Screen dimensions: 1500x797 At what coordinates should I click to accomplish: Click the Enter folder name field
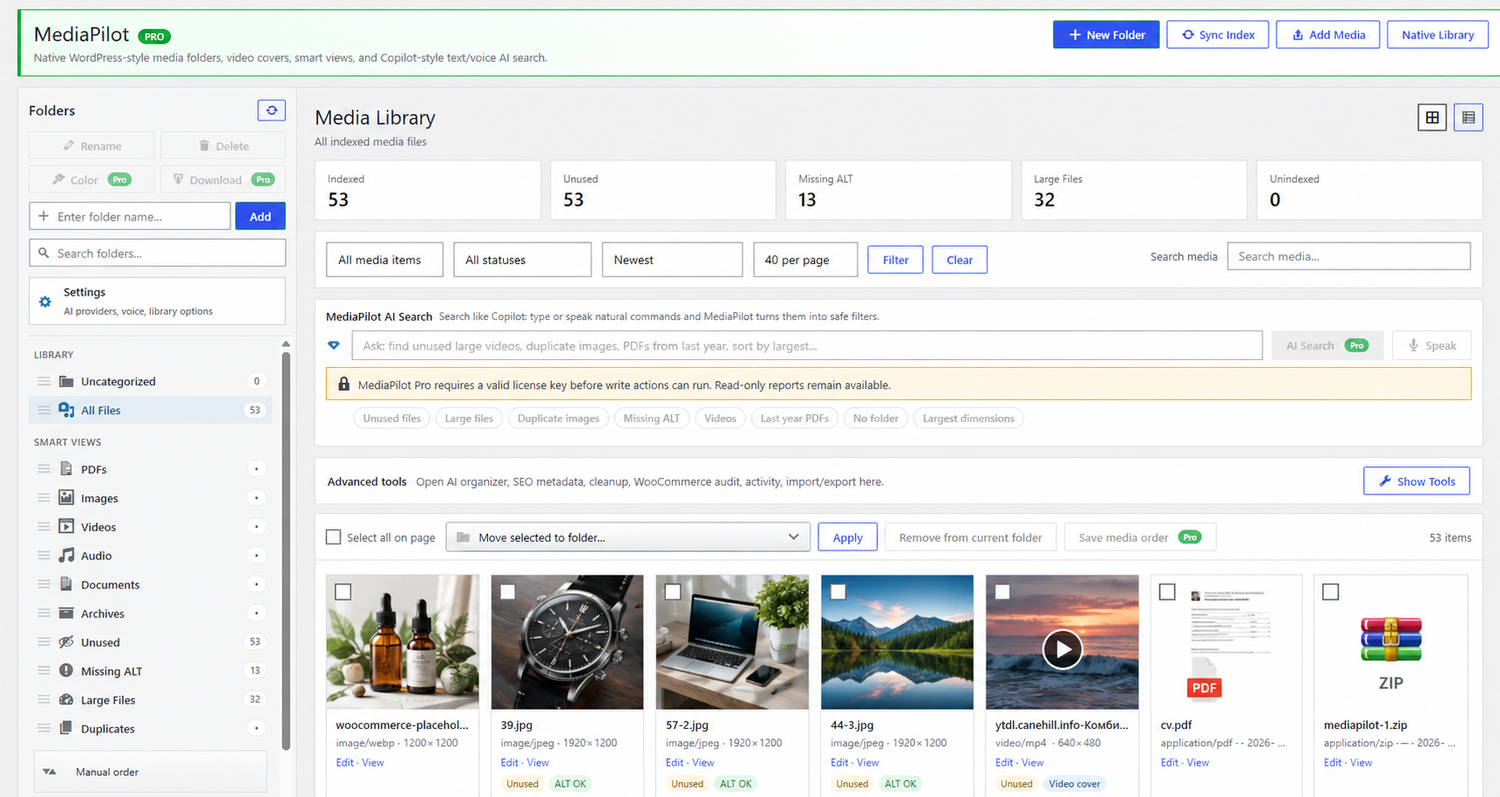[x=130, y=216]
